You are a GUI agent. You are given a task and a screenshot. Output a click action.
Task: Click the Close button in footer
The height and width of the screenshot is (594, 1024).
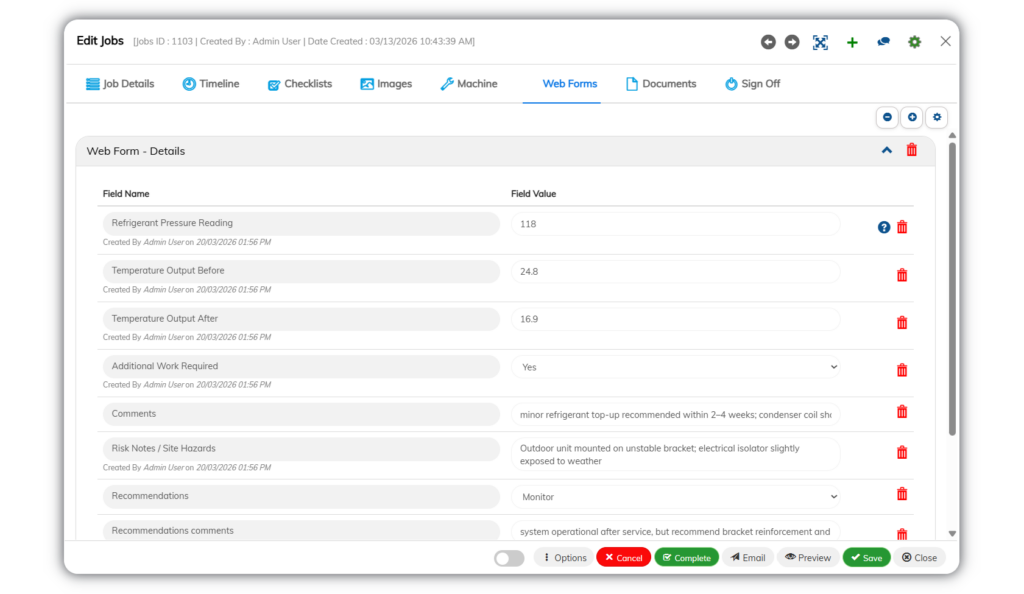[x=920, y=557]
